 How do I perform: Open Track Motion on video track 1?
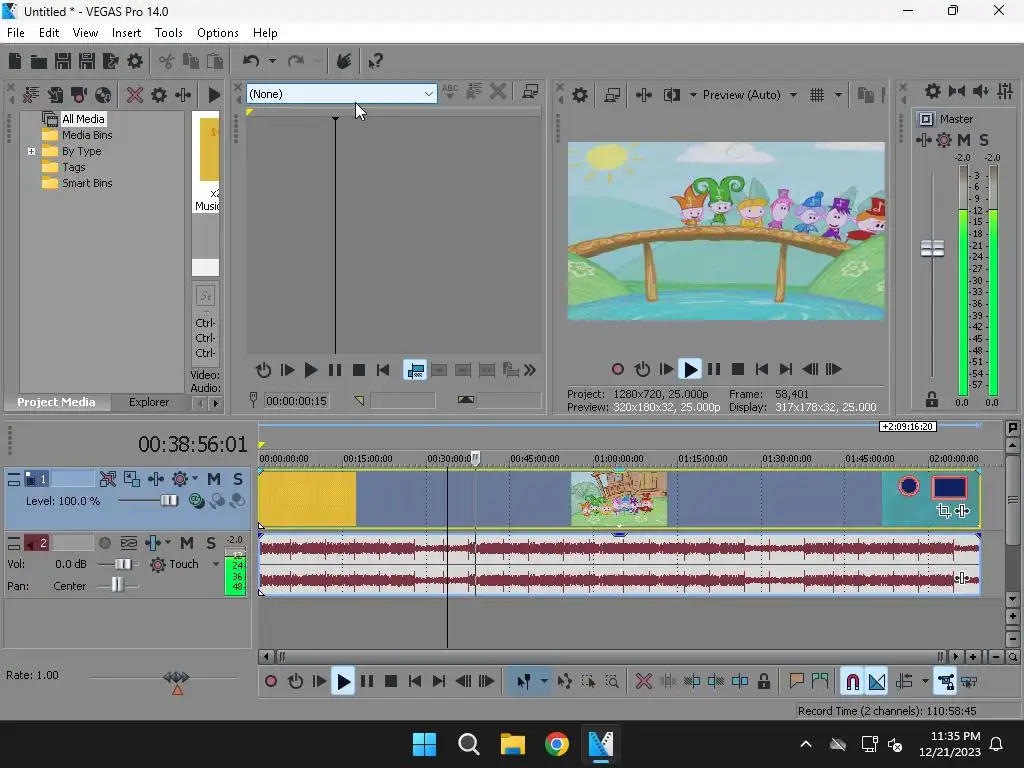pyautogui.click(x=108, y=479)
